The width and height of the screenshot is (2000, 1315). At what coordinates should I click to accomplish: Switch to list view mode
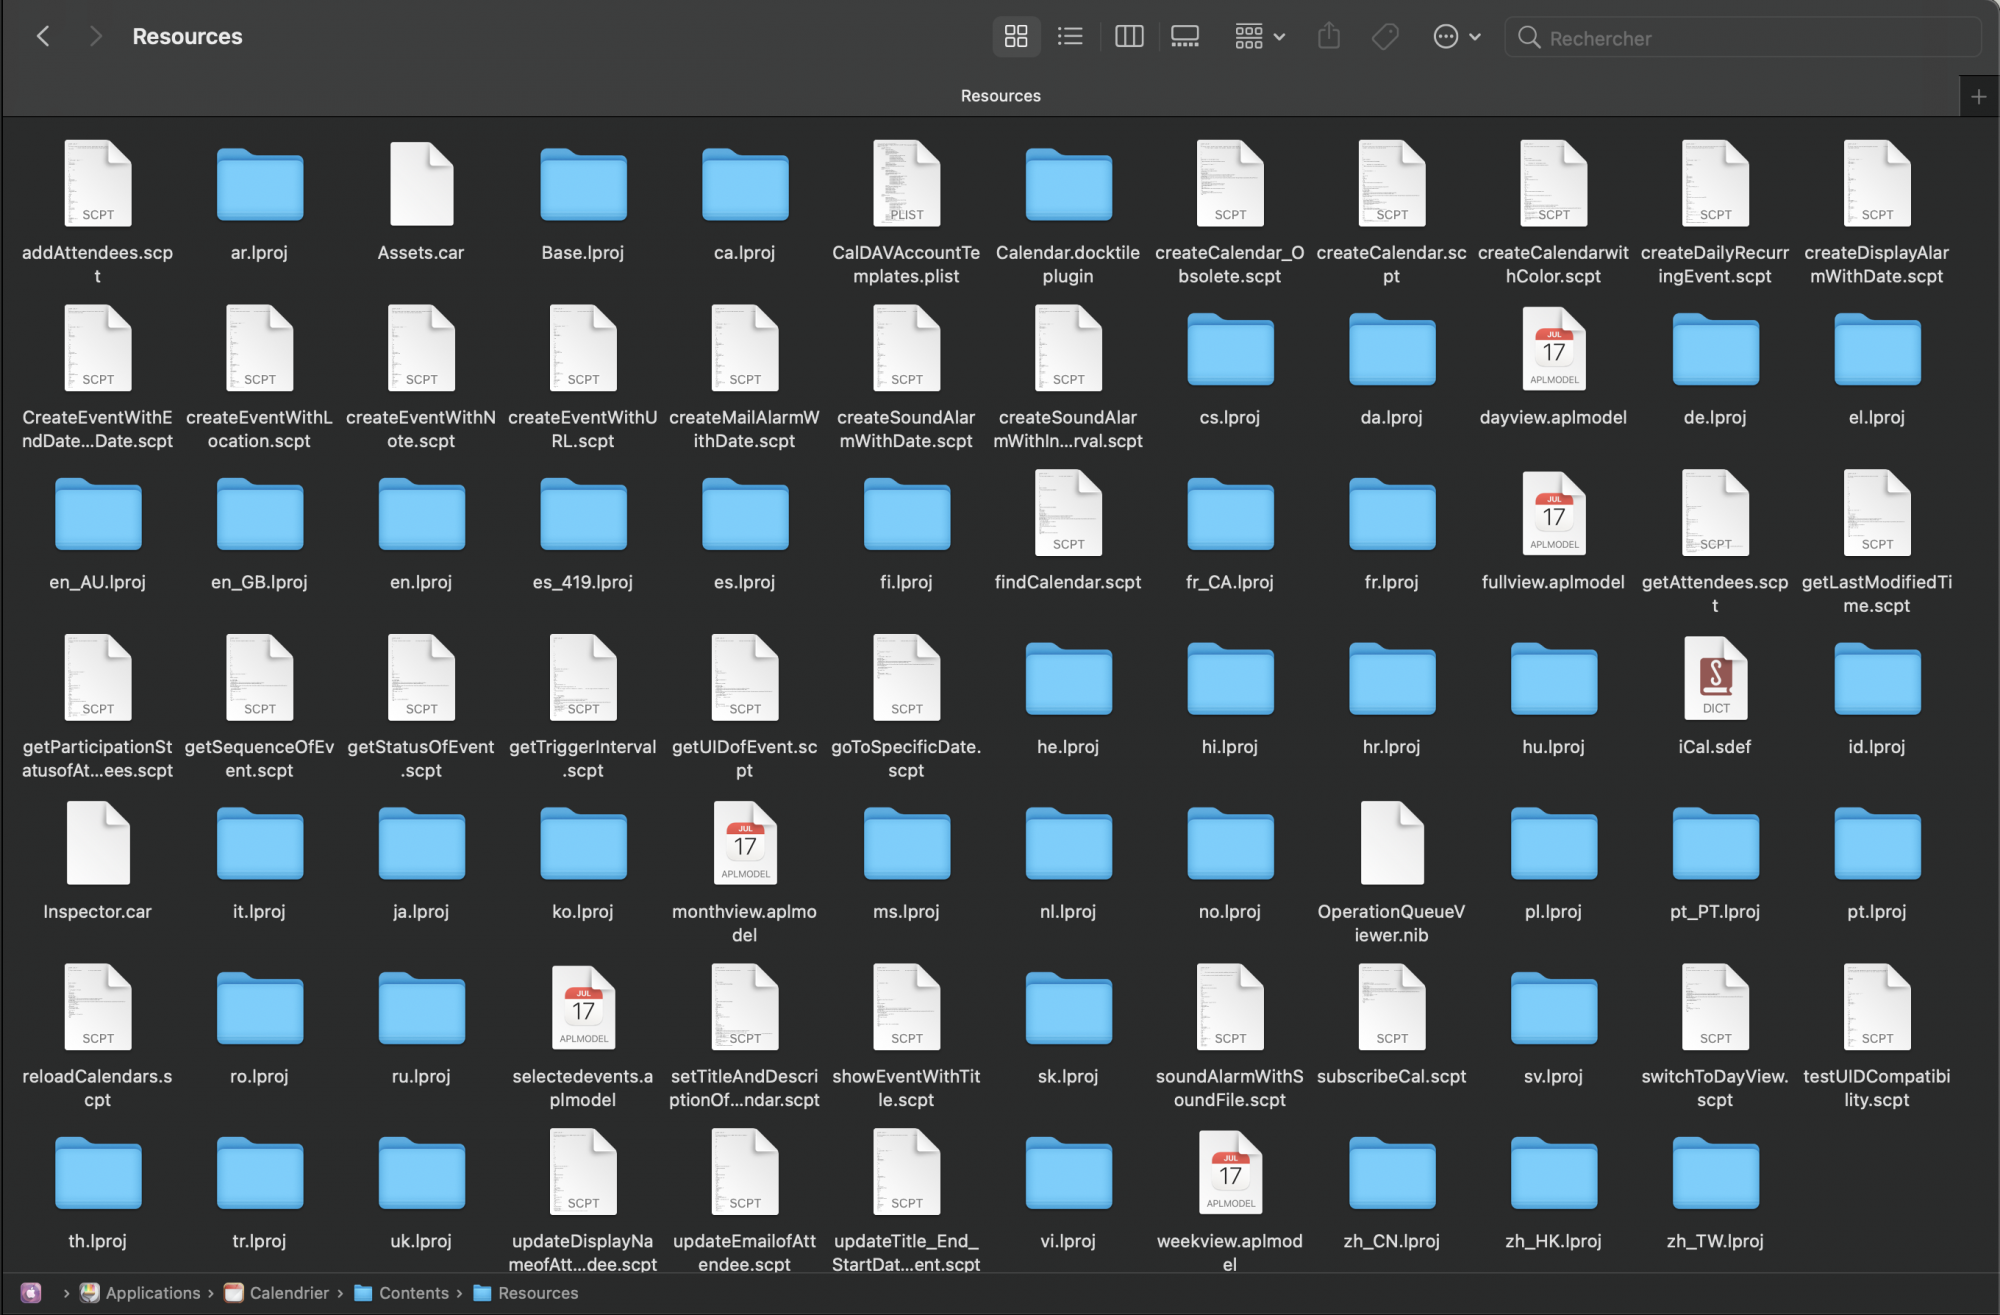1070,37
